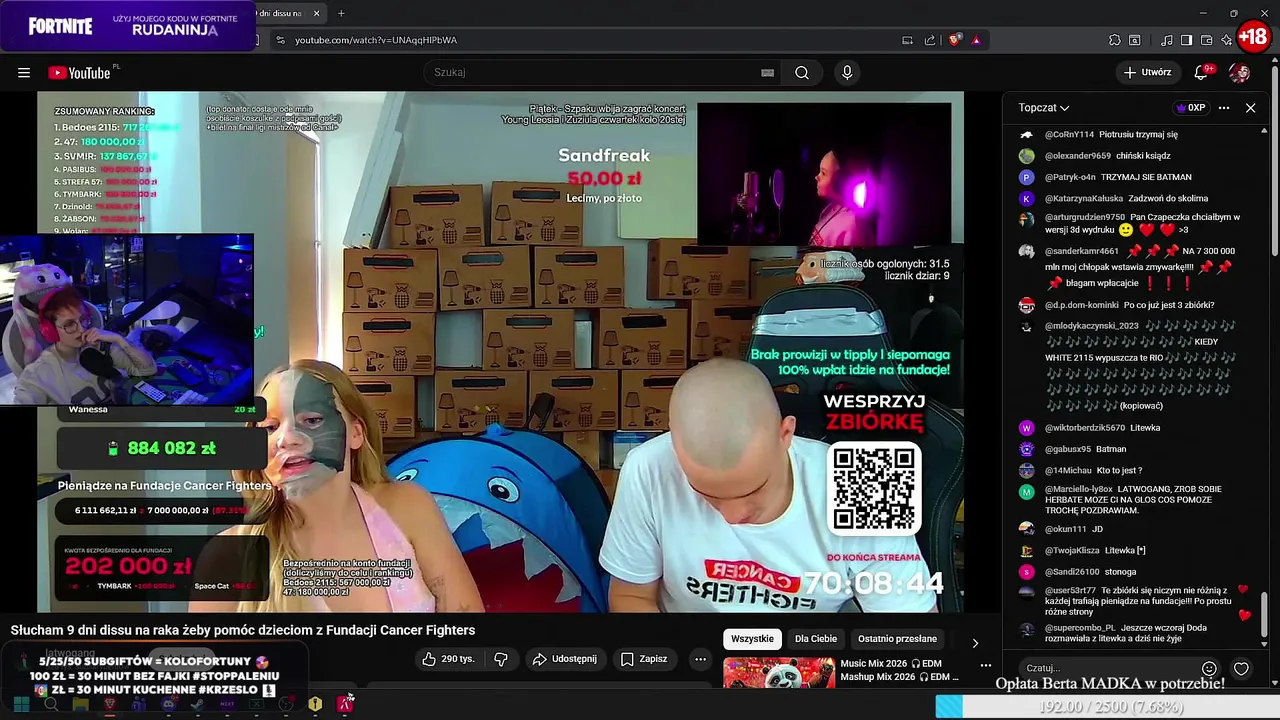The width and height of the screenshot is (1280, 720).
Task: View site information icon in address bar
Action: click(x=280, y=40)
